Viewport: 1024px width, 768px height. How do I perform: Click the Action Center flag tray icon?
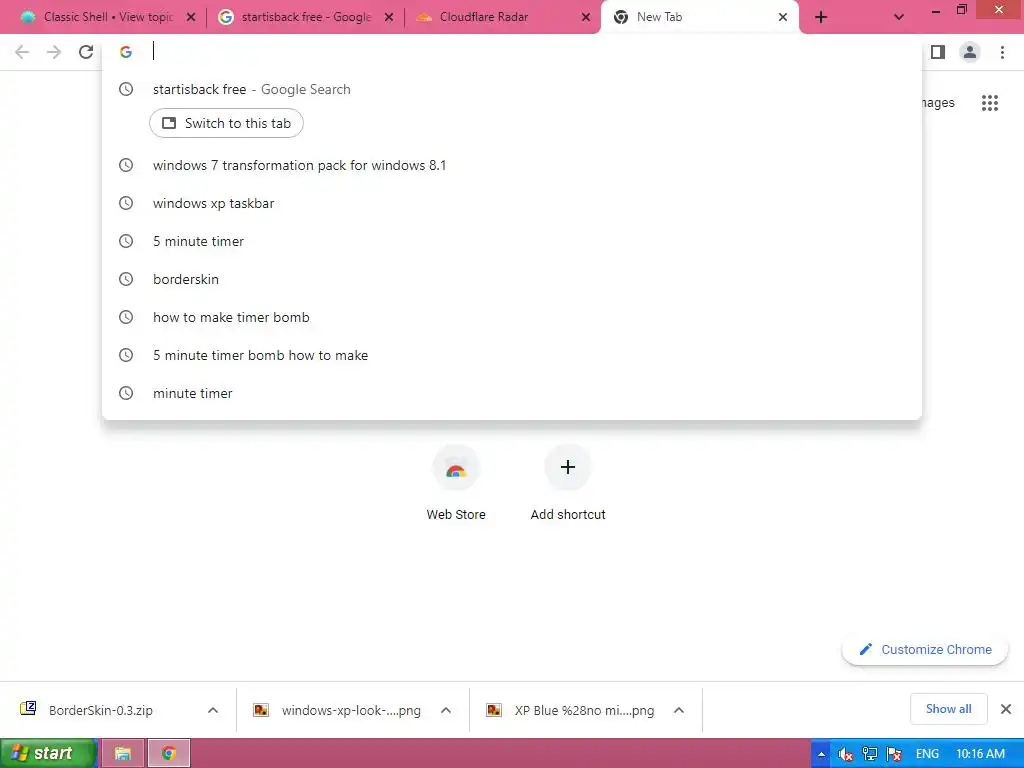click(893, 754)
